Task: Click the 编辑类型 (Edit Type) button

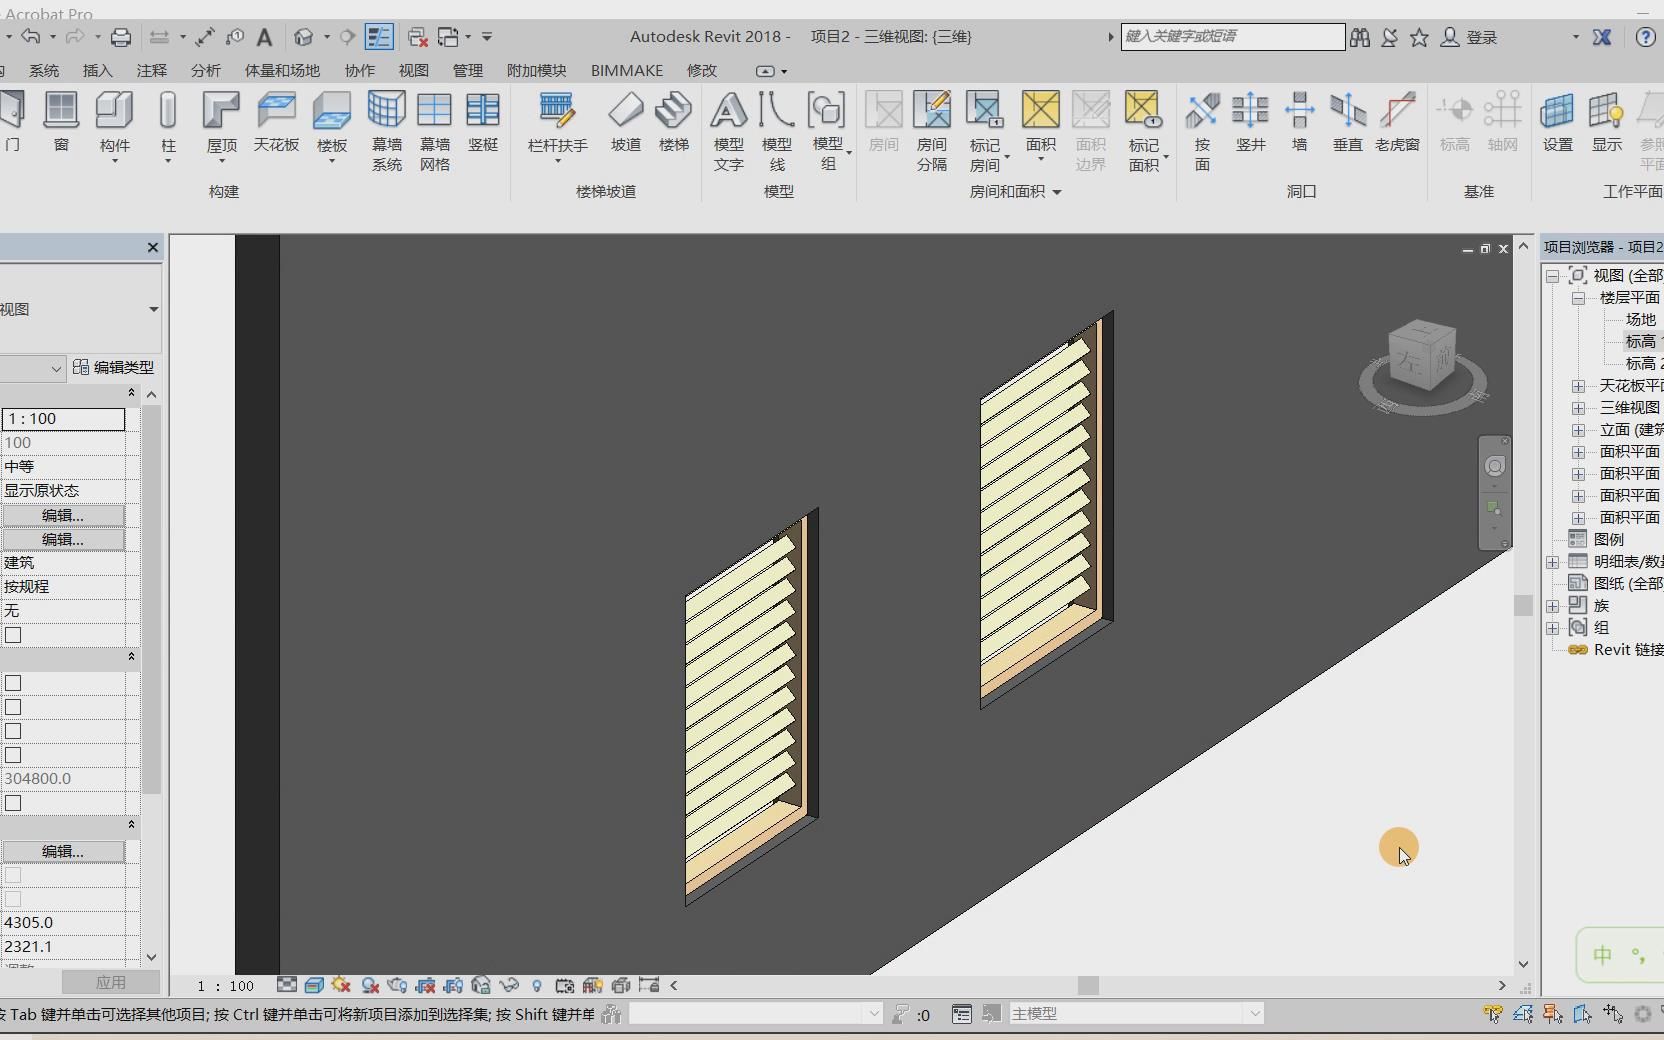Action: coord(113,368)
